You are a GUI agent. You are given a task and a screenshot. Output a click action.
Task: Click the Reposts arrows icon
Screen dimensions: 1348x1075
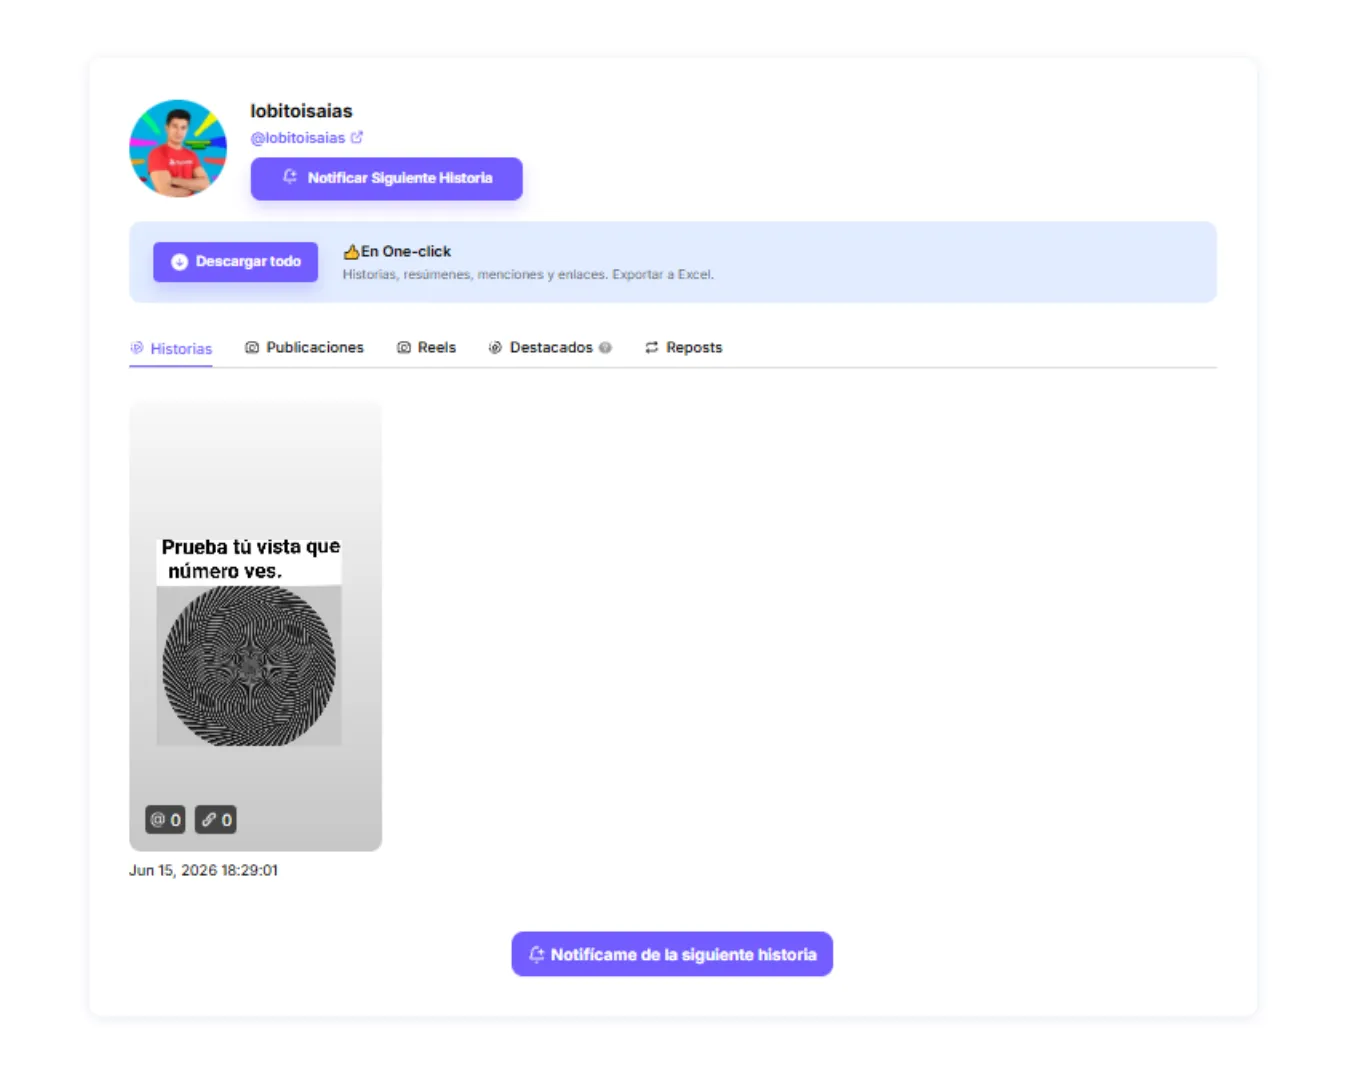click(x=652, y=347)
